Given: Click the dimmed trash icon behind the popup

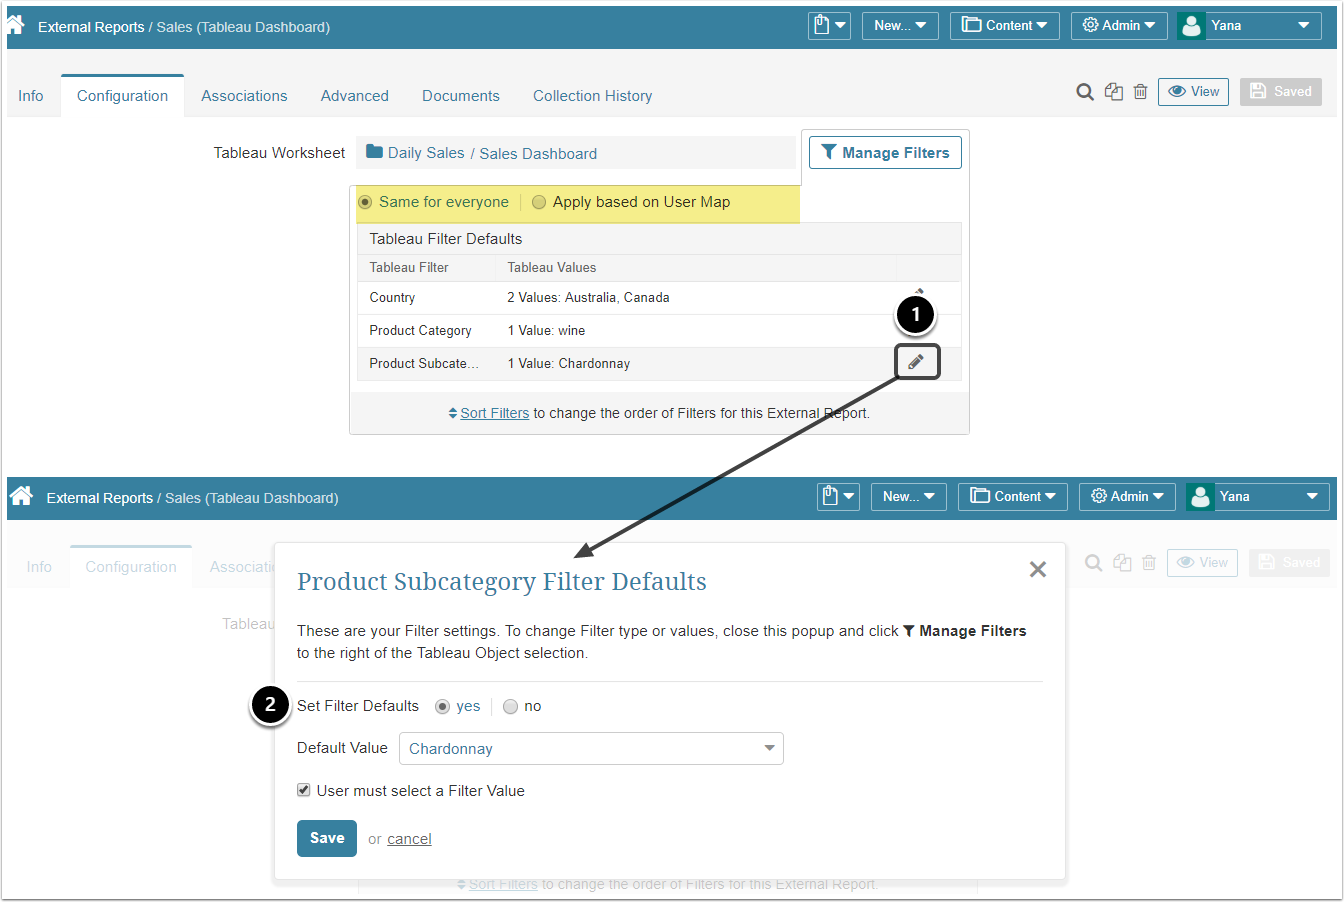Looking at the screenshot, I should coord(1149,563).
